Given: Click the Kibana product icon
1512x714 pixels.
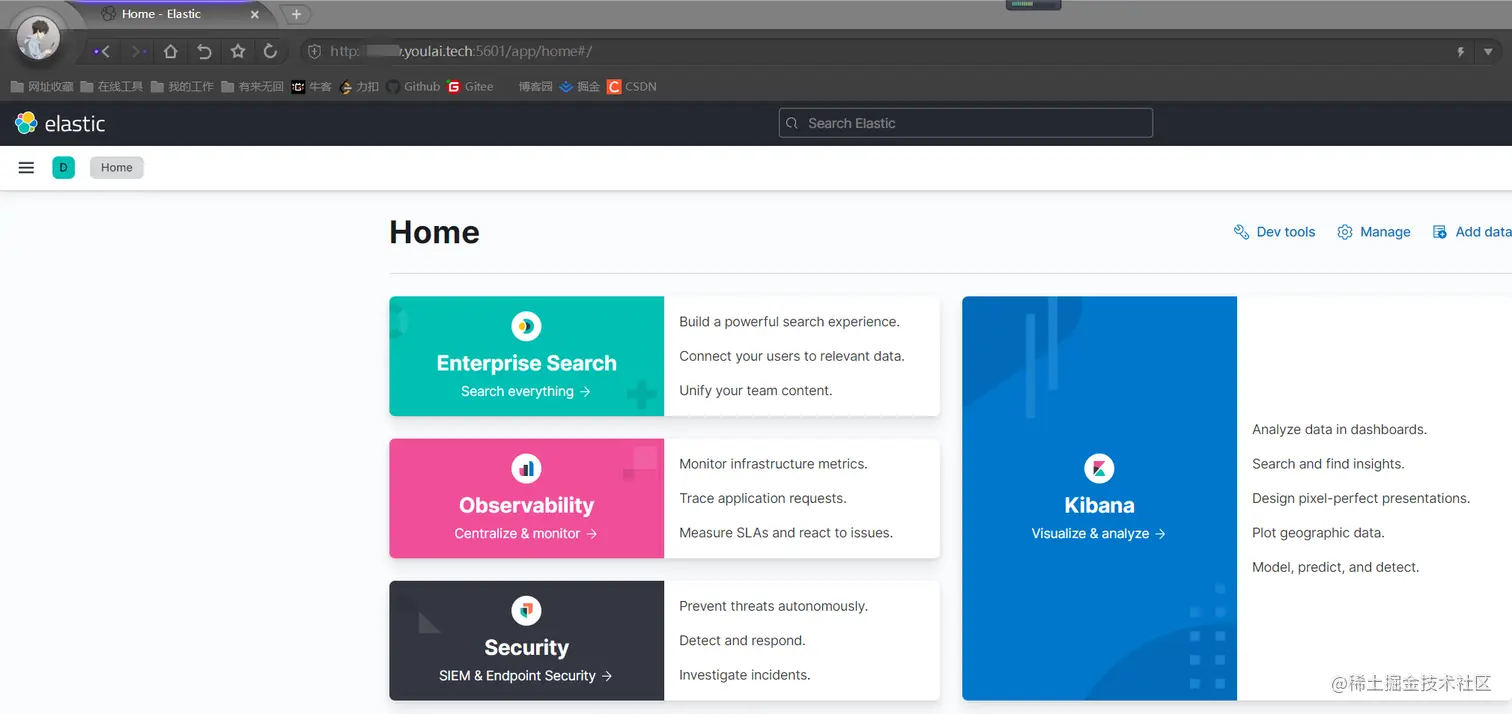Looking at the screenshot, I should 1099,468.
